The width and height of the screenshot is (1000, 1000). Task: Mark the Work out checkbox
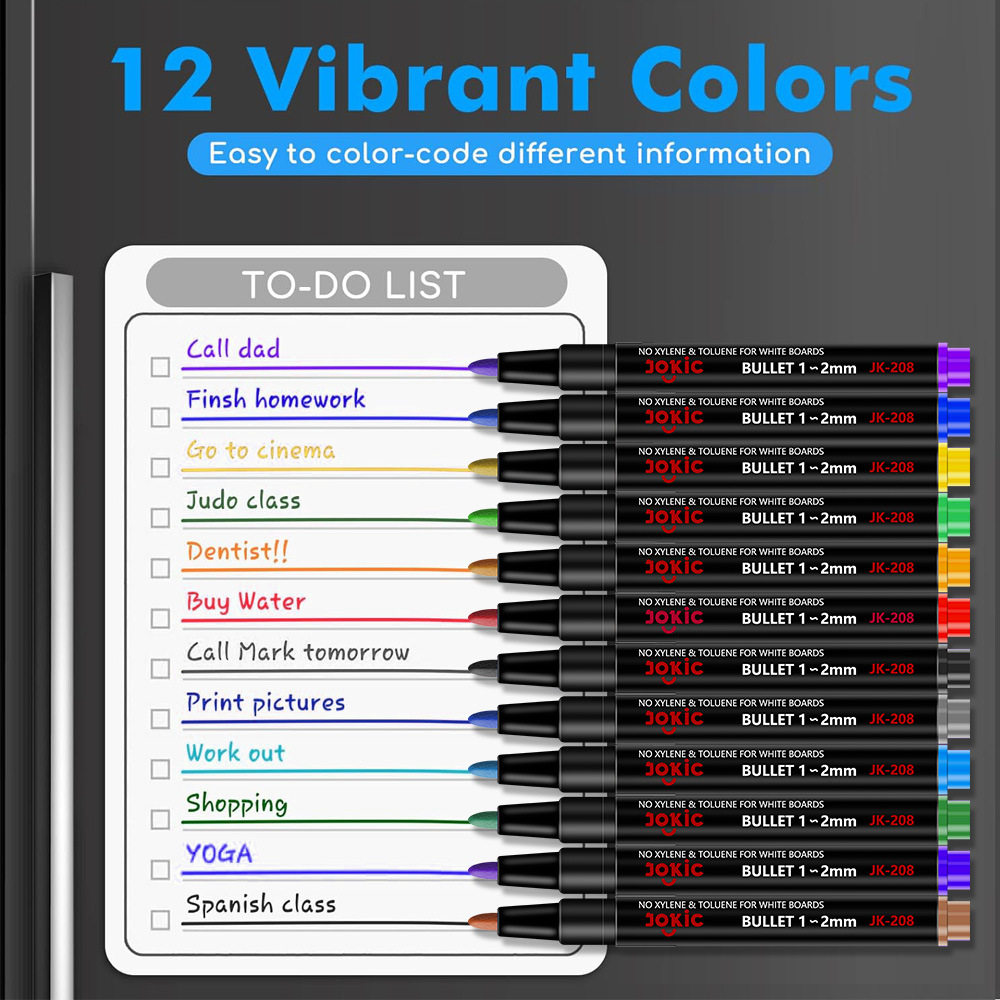(160, 769)
